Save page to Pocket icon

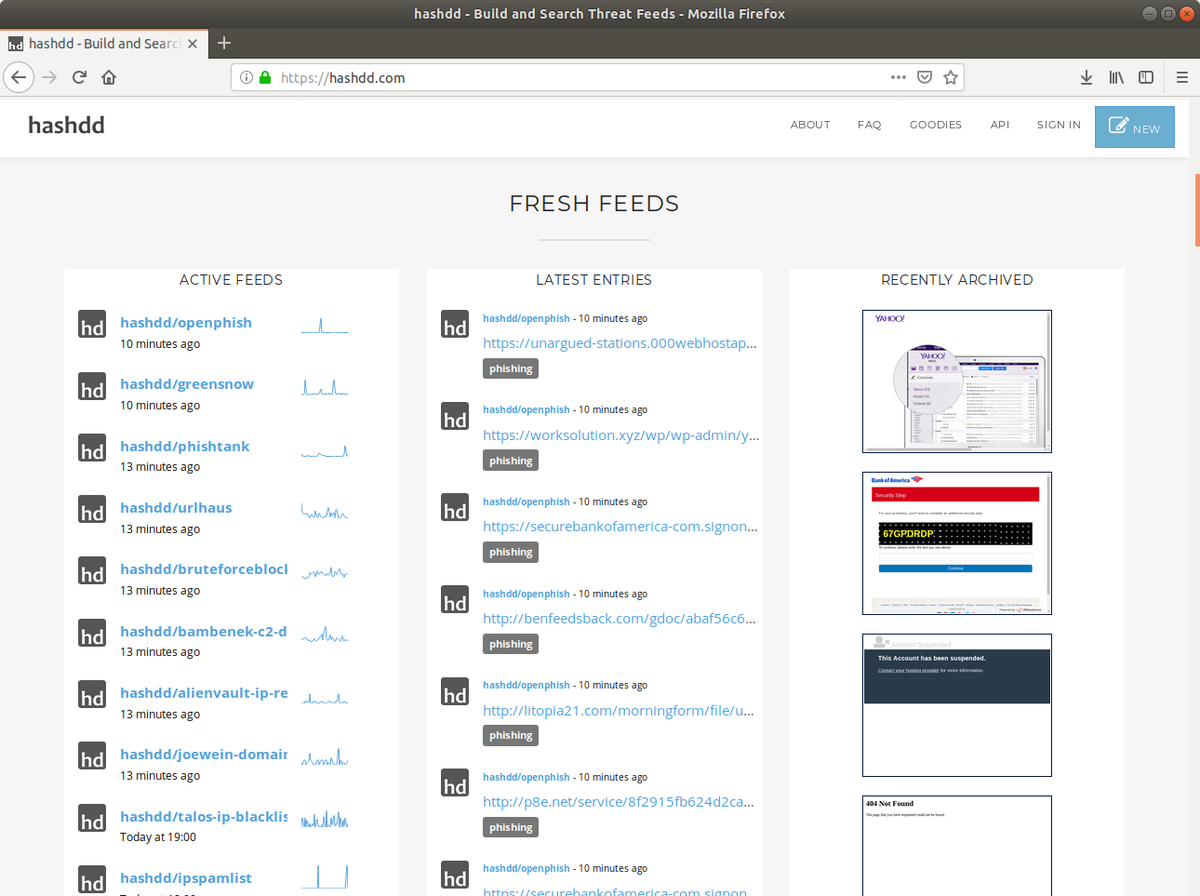(x=925, y=77)
